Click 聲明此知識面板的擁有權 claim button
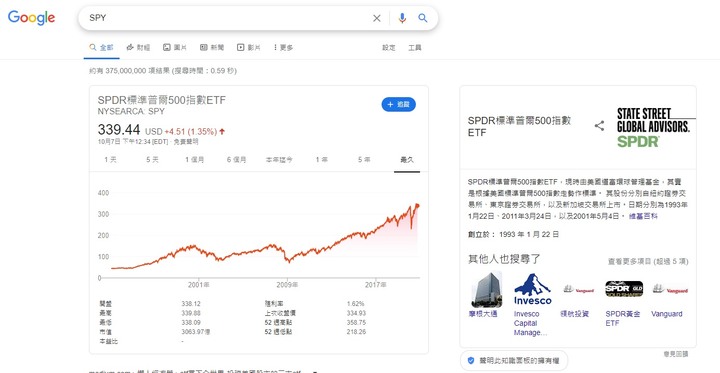Viewport: 720px width, 373px height. pyautogui.click(x=514, y=361)
